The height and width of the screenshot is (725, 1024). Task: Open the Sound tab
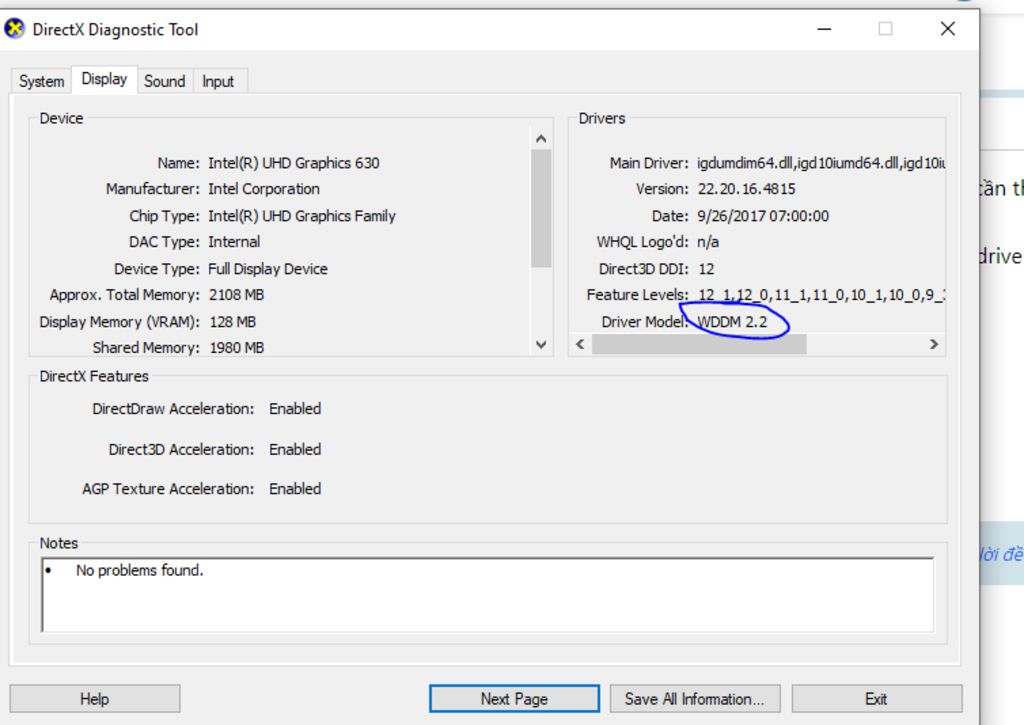[x=165, y=81]
